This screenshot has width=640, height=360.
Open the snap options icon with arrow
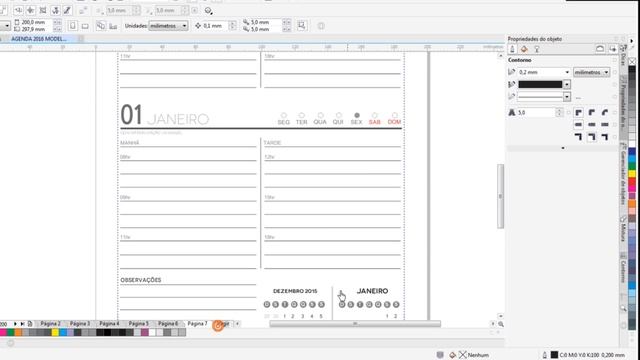[208, 11]
